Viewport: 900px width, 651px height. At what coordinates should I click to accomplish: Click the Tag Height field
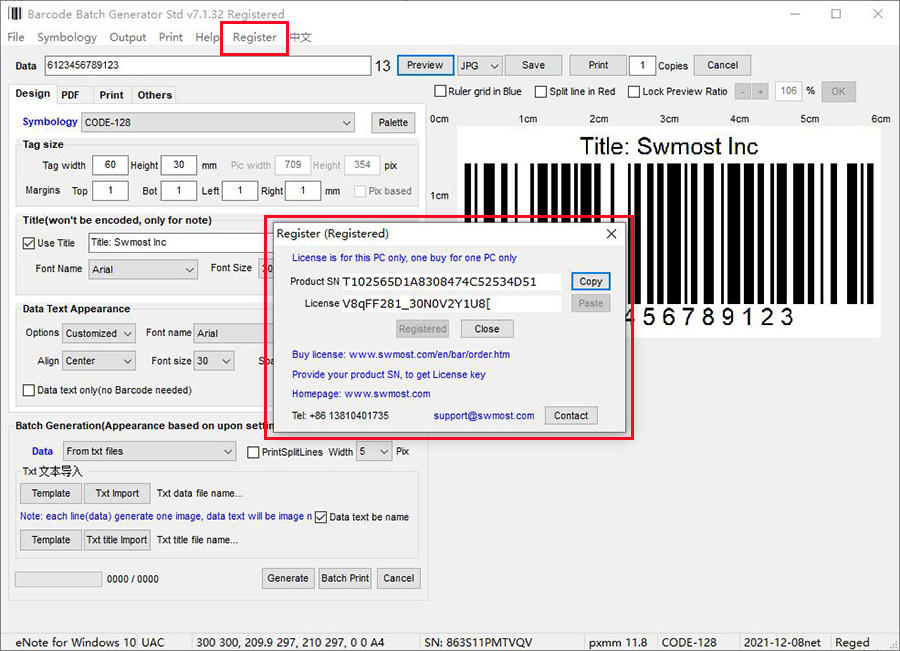pyautogui.click(x=179, y=165)
